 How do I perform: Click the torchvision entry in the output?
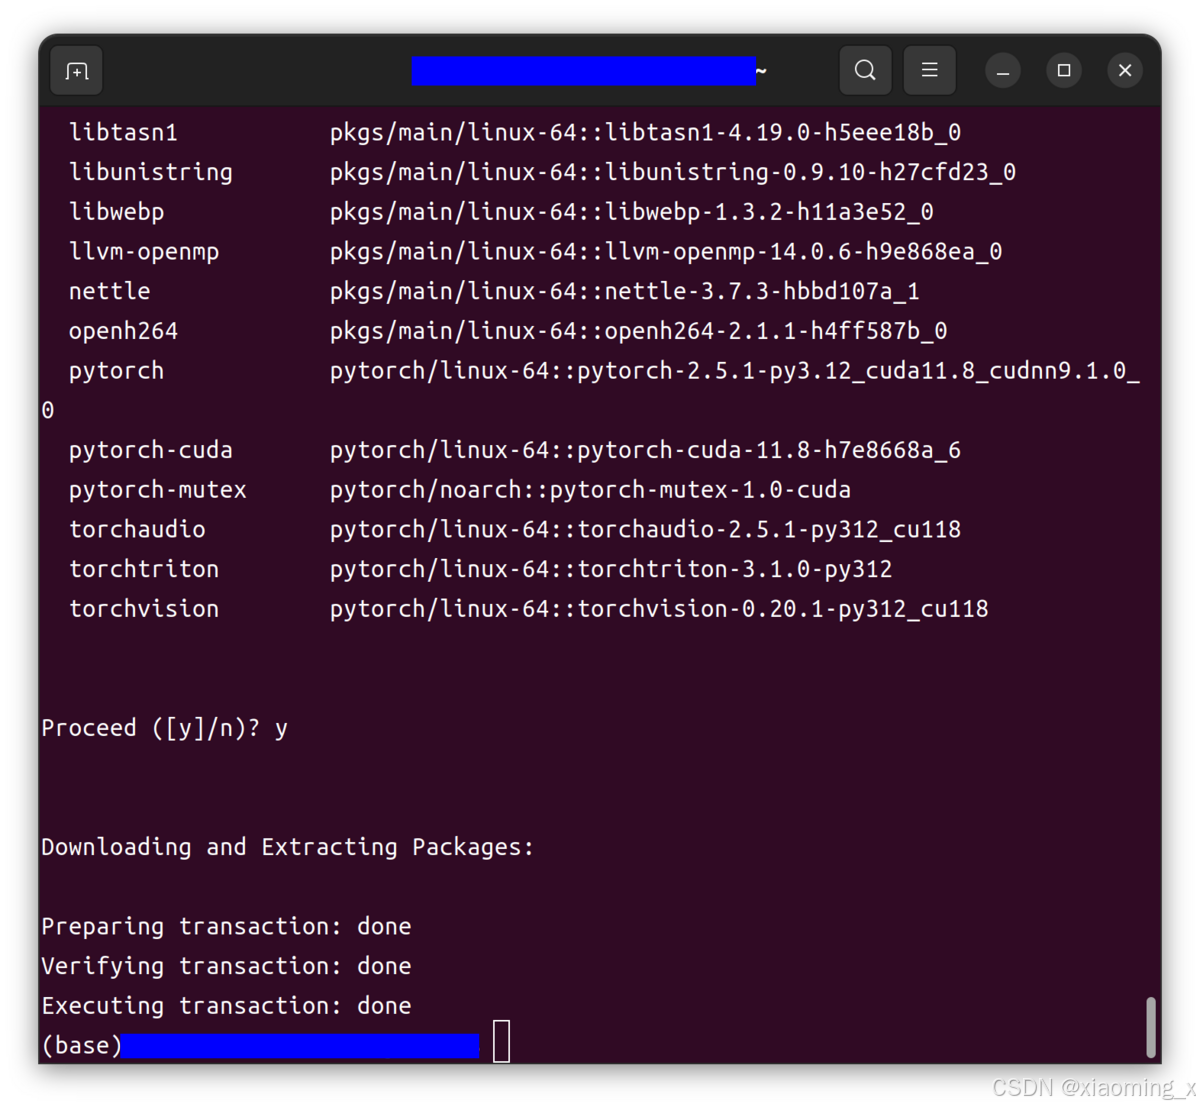click(144, 608)
